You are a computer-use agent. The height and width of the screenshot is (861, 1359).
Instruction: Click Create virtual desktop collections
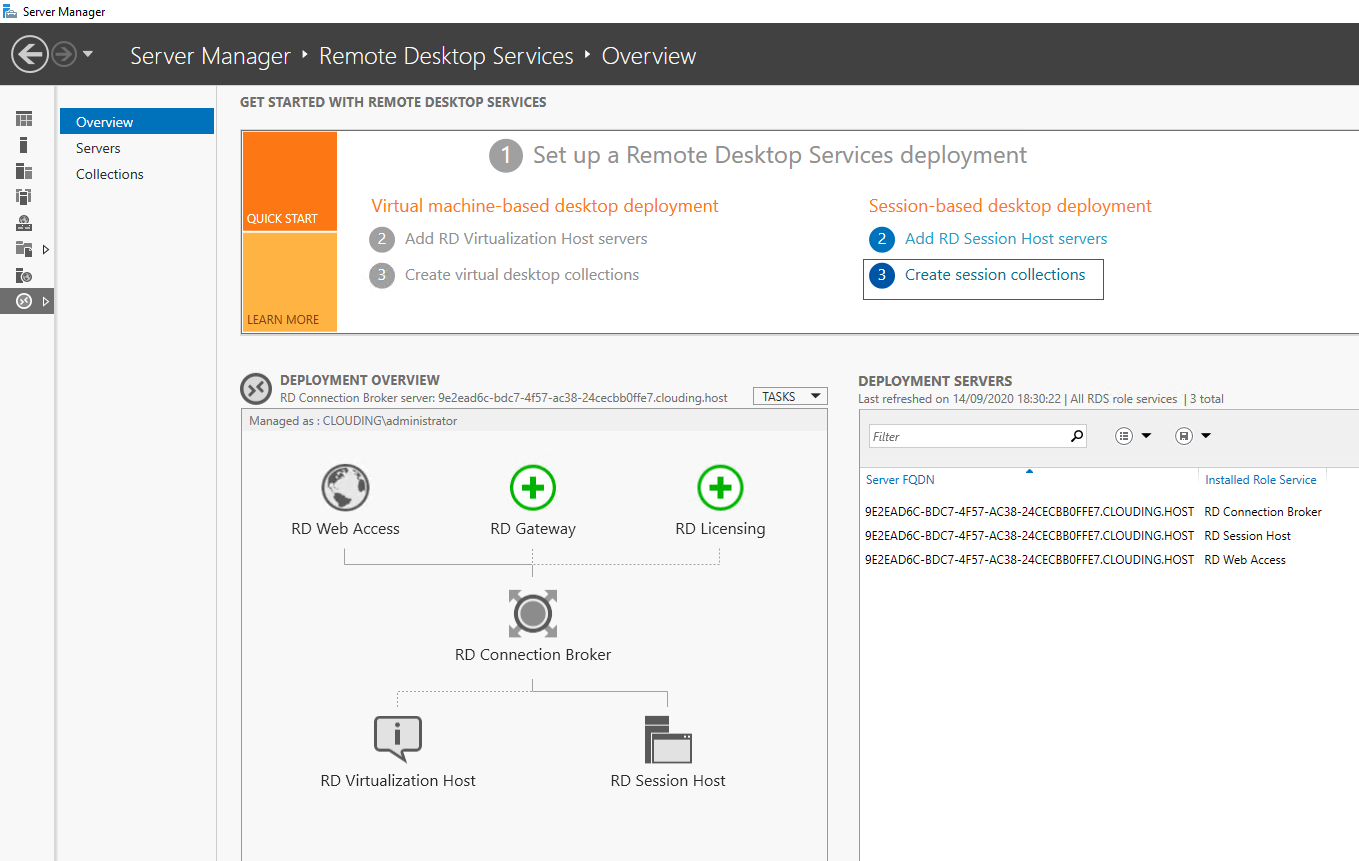(x=522, y=275)
